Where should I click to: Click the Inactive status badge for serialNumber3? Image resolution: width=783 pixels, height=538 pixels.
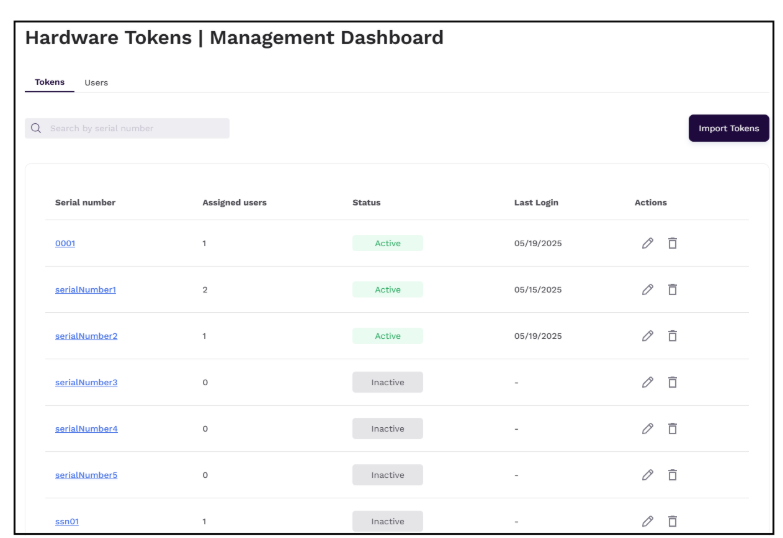tap(387, 382)
